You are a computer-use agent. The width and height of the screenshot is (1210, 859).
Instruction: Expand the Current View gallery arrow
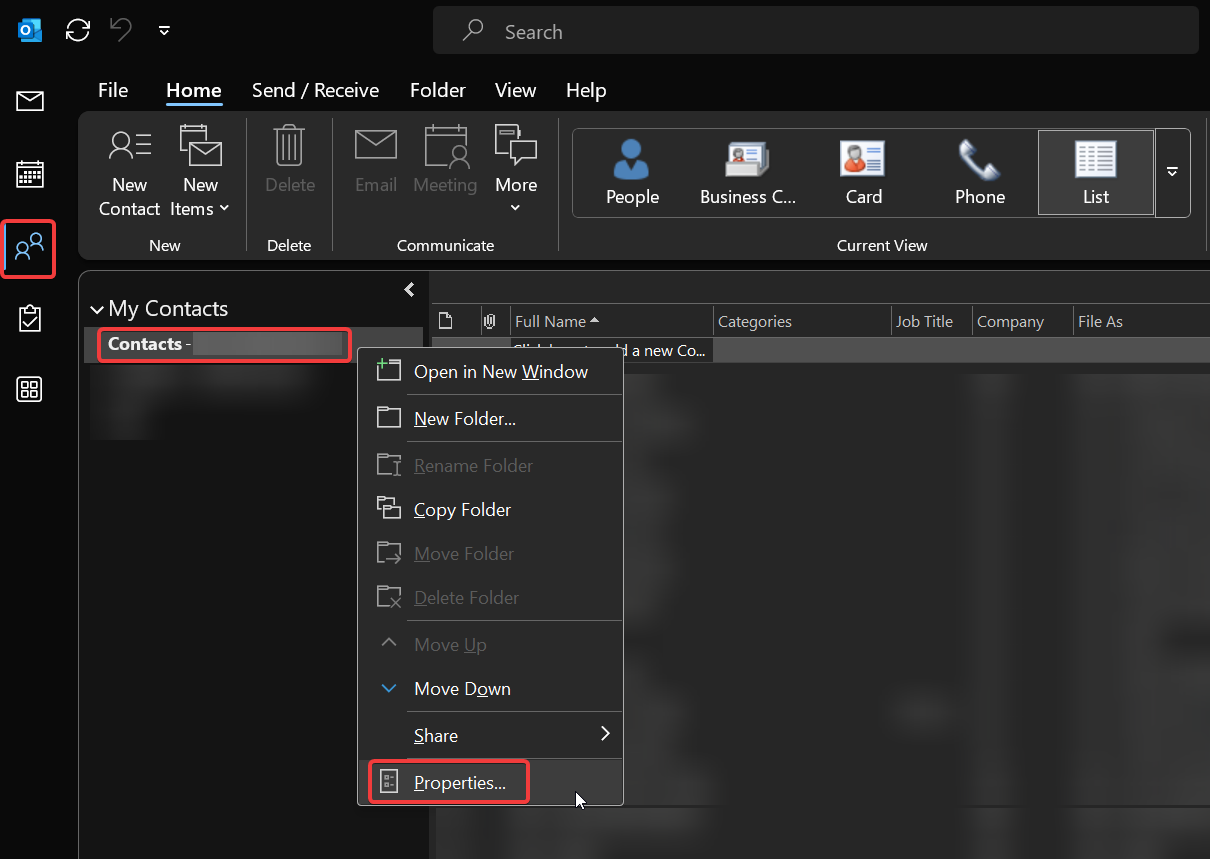click(1172, 172)
